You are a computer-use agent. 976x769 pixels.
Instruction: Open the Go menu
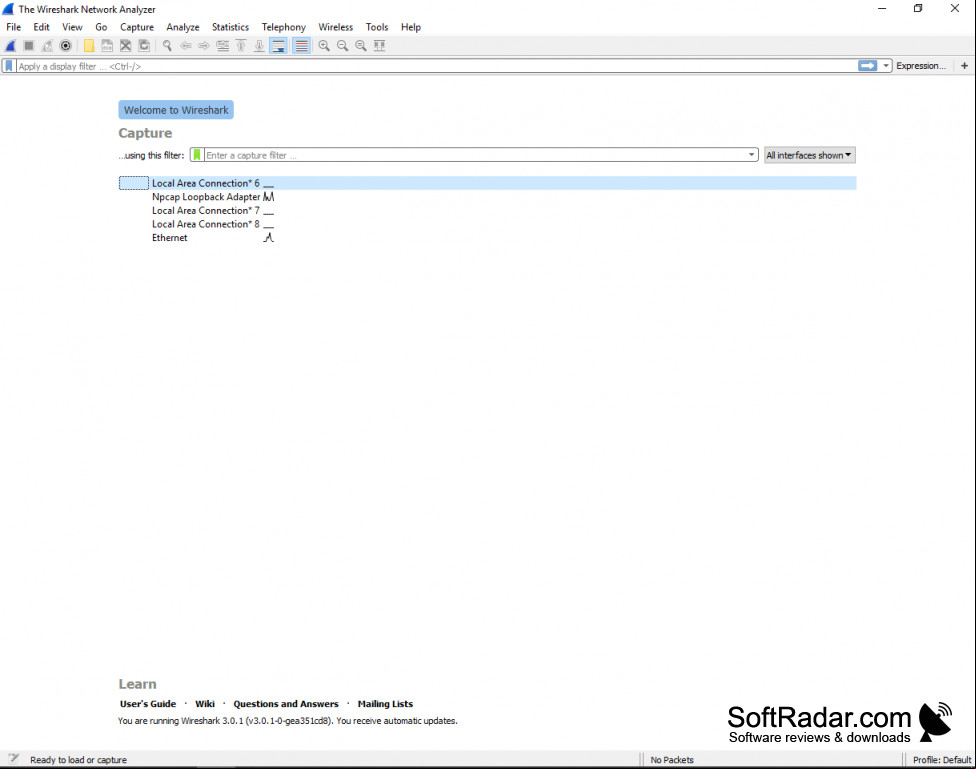101,27
